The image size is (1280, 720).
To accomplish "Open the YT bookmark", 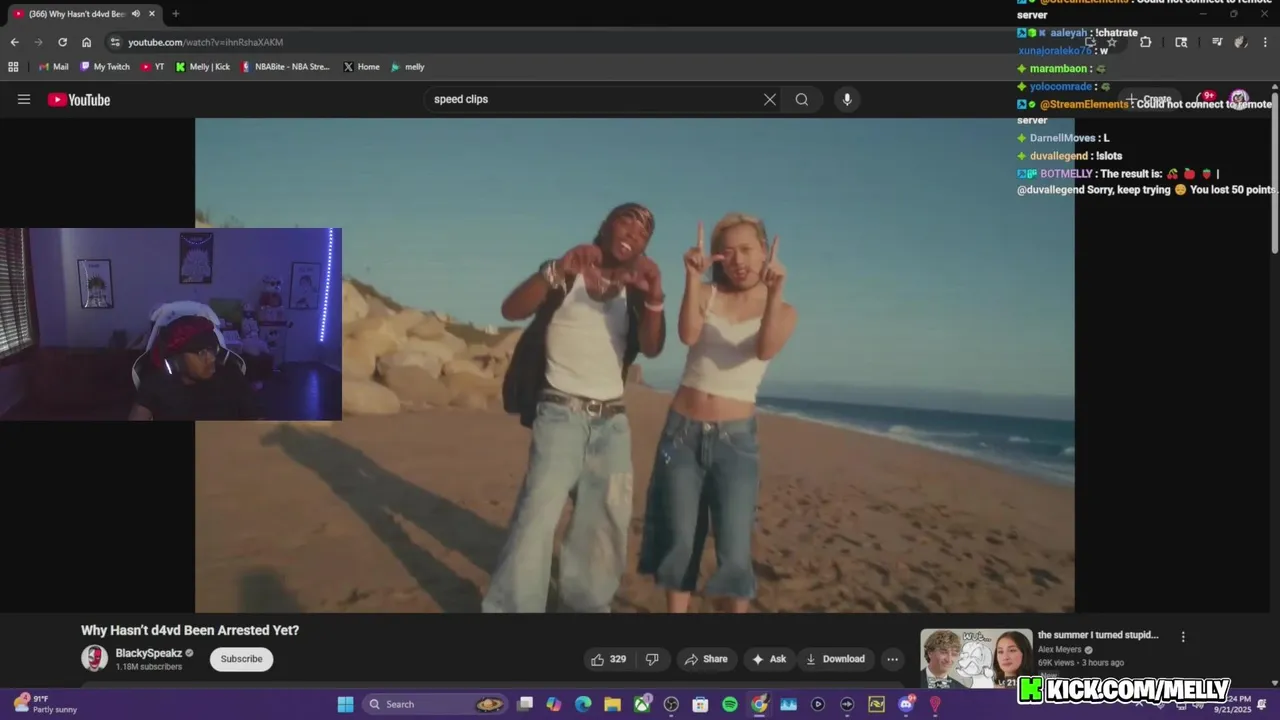I will tap(153, 67).
